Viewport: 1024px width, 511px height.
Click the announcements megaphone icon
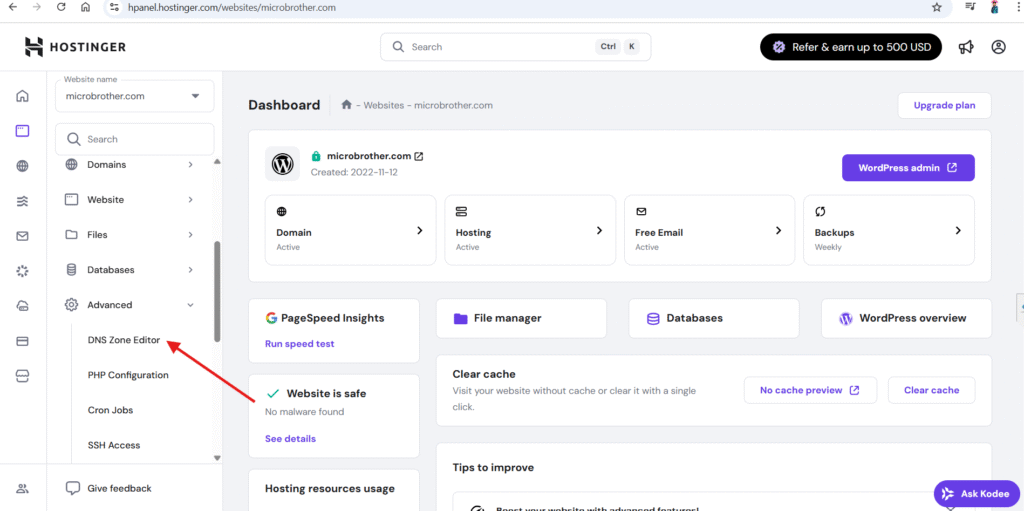point(966,47)
